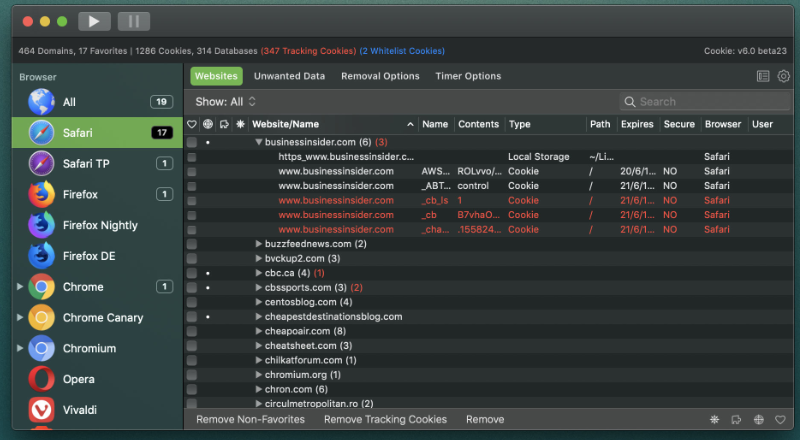Select All browsers globe icon
The image size is (800, 440).
[x=42, y=102]
